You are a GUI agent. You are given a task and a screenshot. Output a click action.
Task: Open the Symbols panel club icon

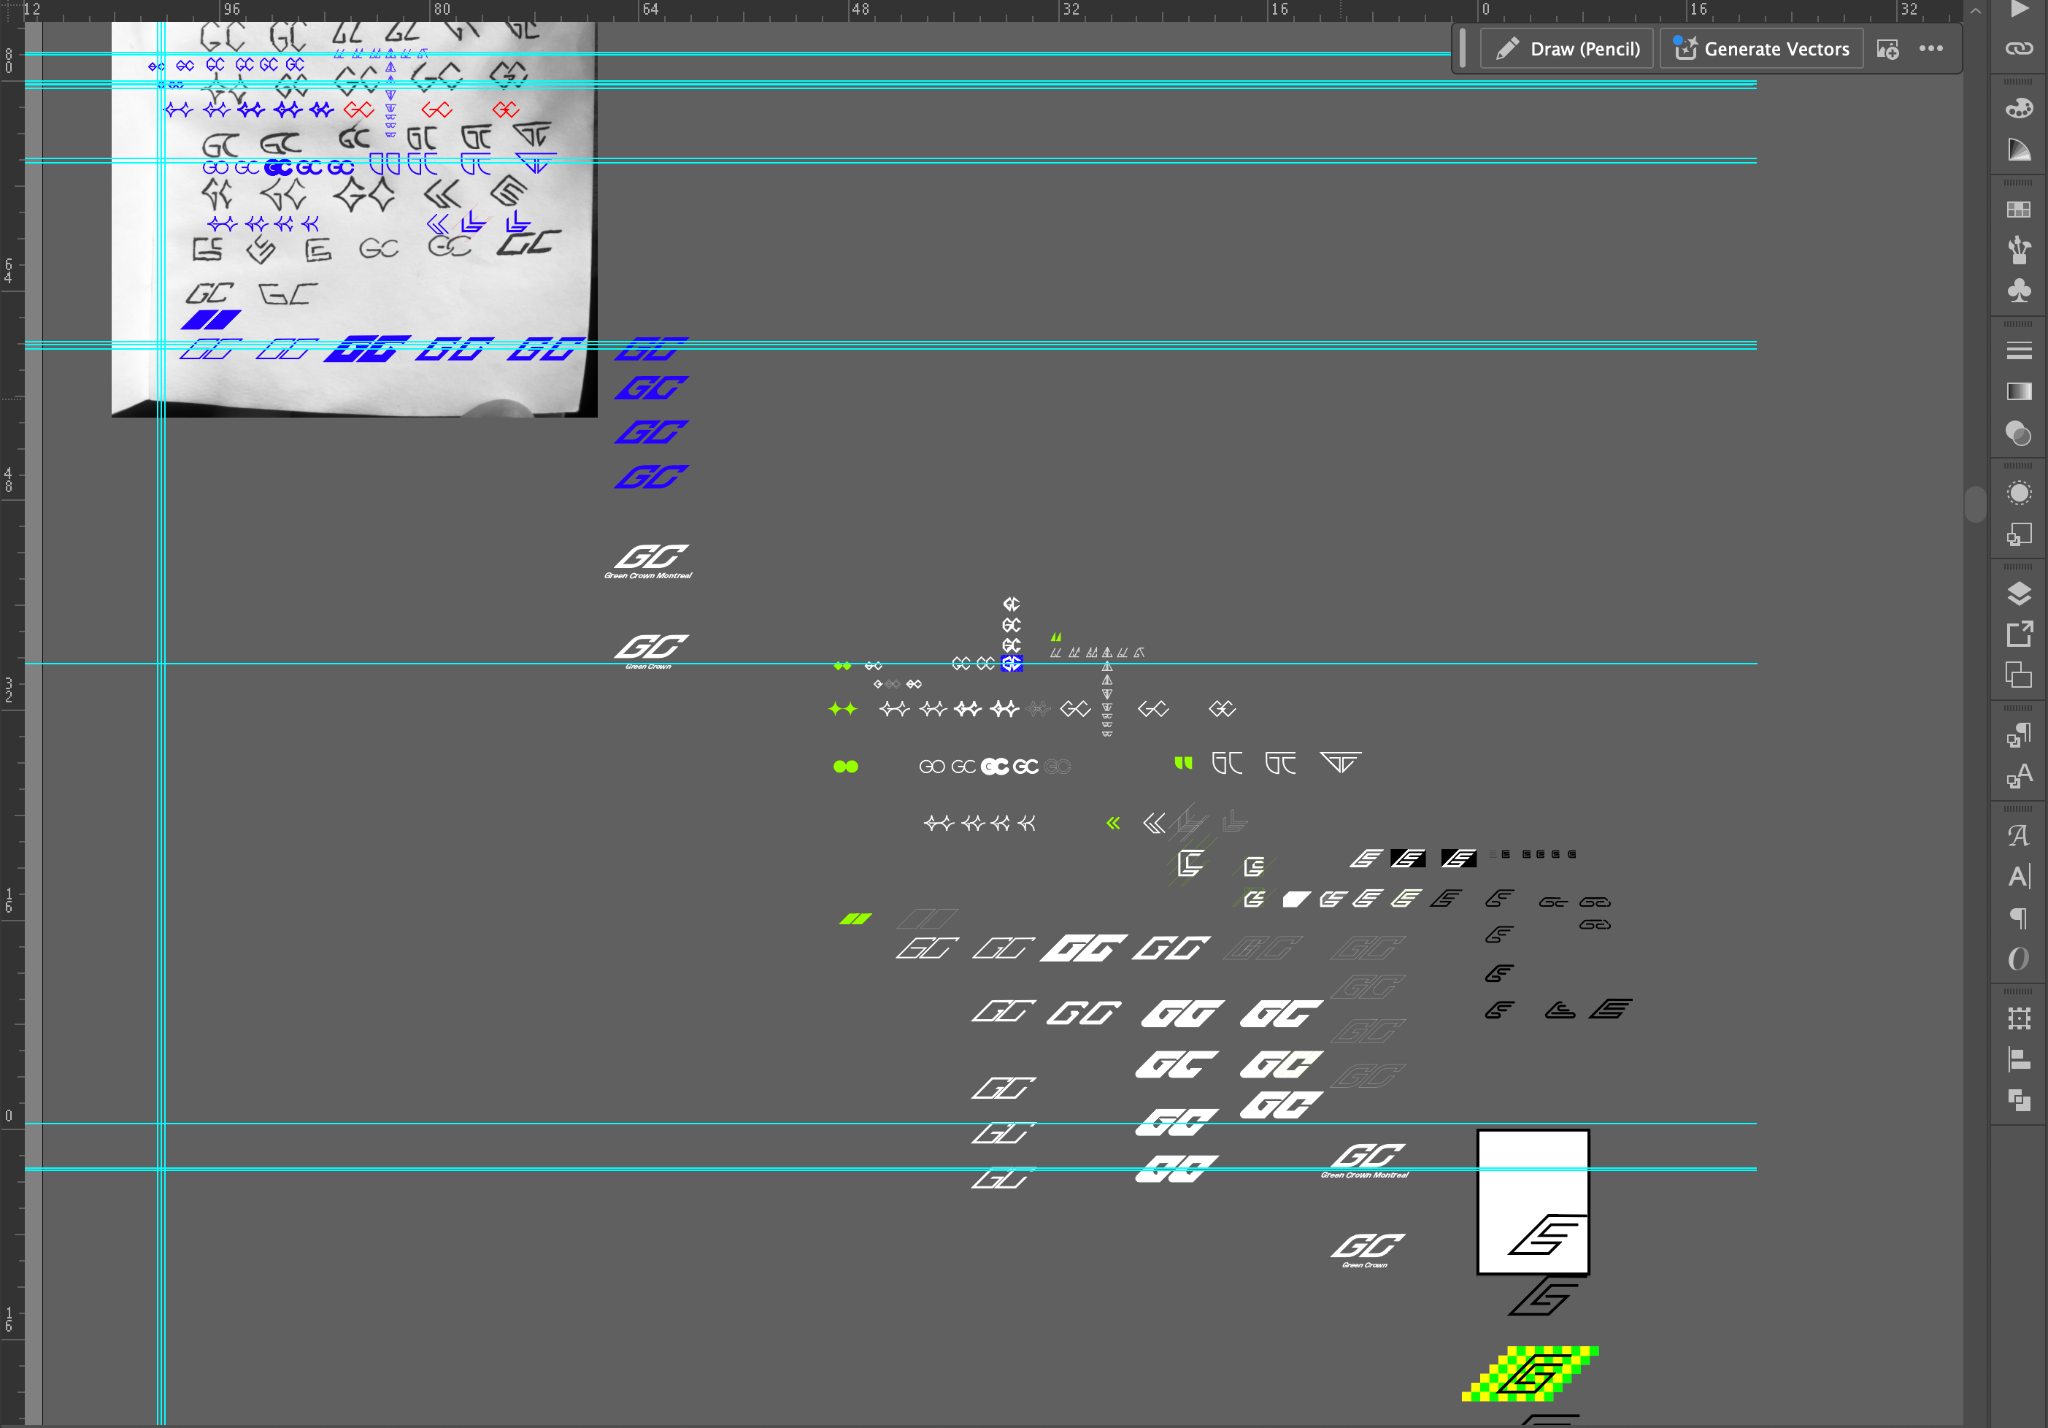coord(2019,291)
